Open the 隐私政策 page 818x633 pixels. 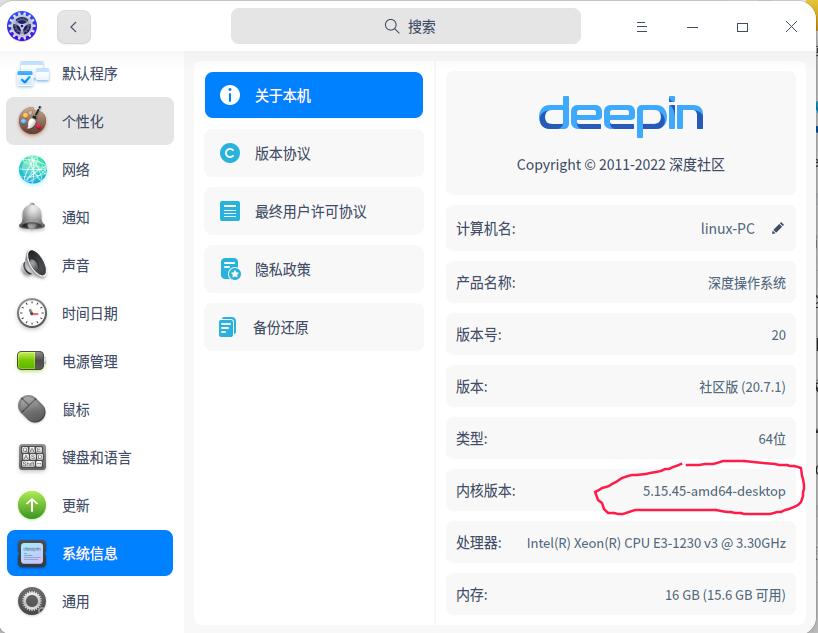[x=313, y=269]
